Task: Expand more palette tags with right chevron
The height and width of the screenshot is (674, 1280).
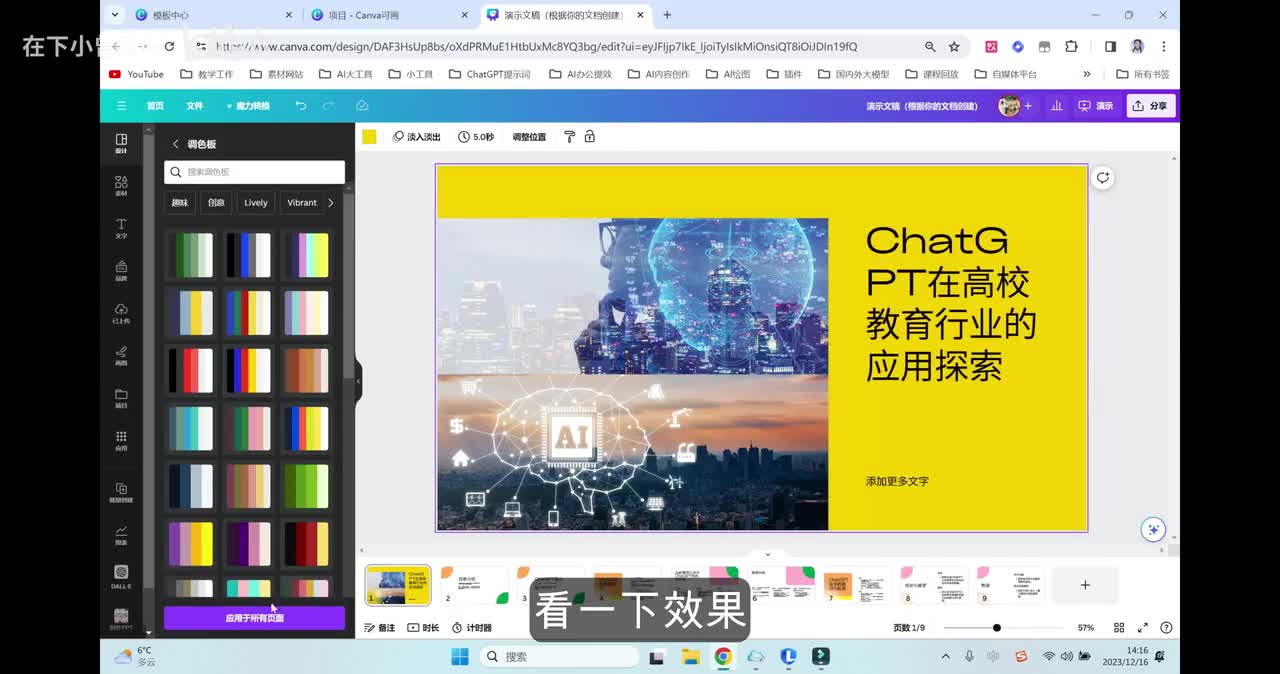Action: [331, 203]
